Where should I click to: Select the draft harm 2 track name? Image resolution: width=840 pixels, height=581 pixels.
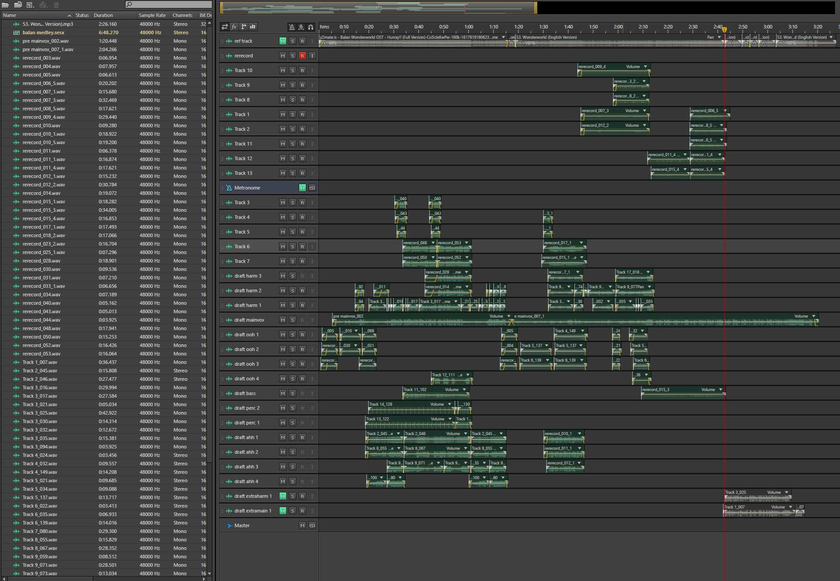click(x=248, y=290)
